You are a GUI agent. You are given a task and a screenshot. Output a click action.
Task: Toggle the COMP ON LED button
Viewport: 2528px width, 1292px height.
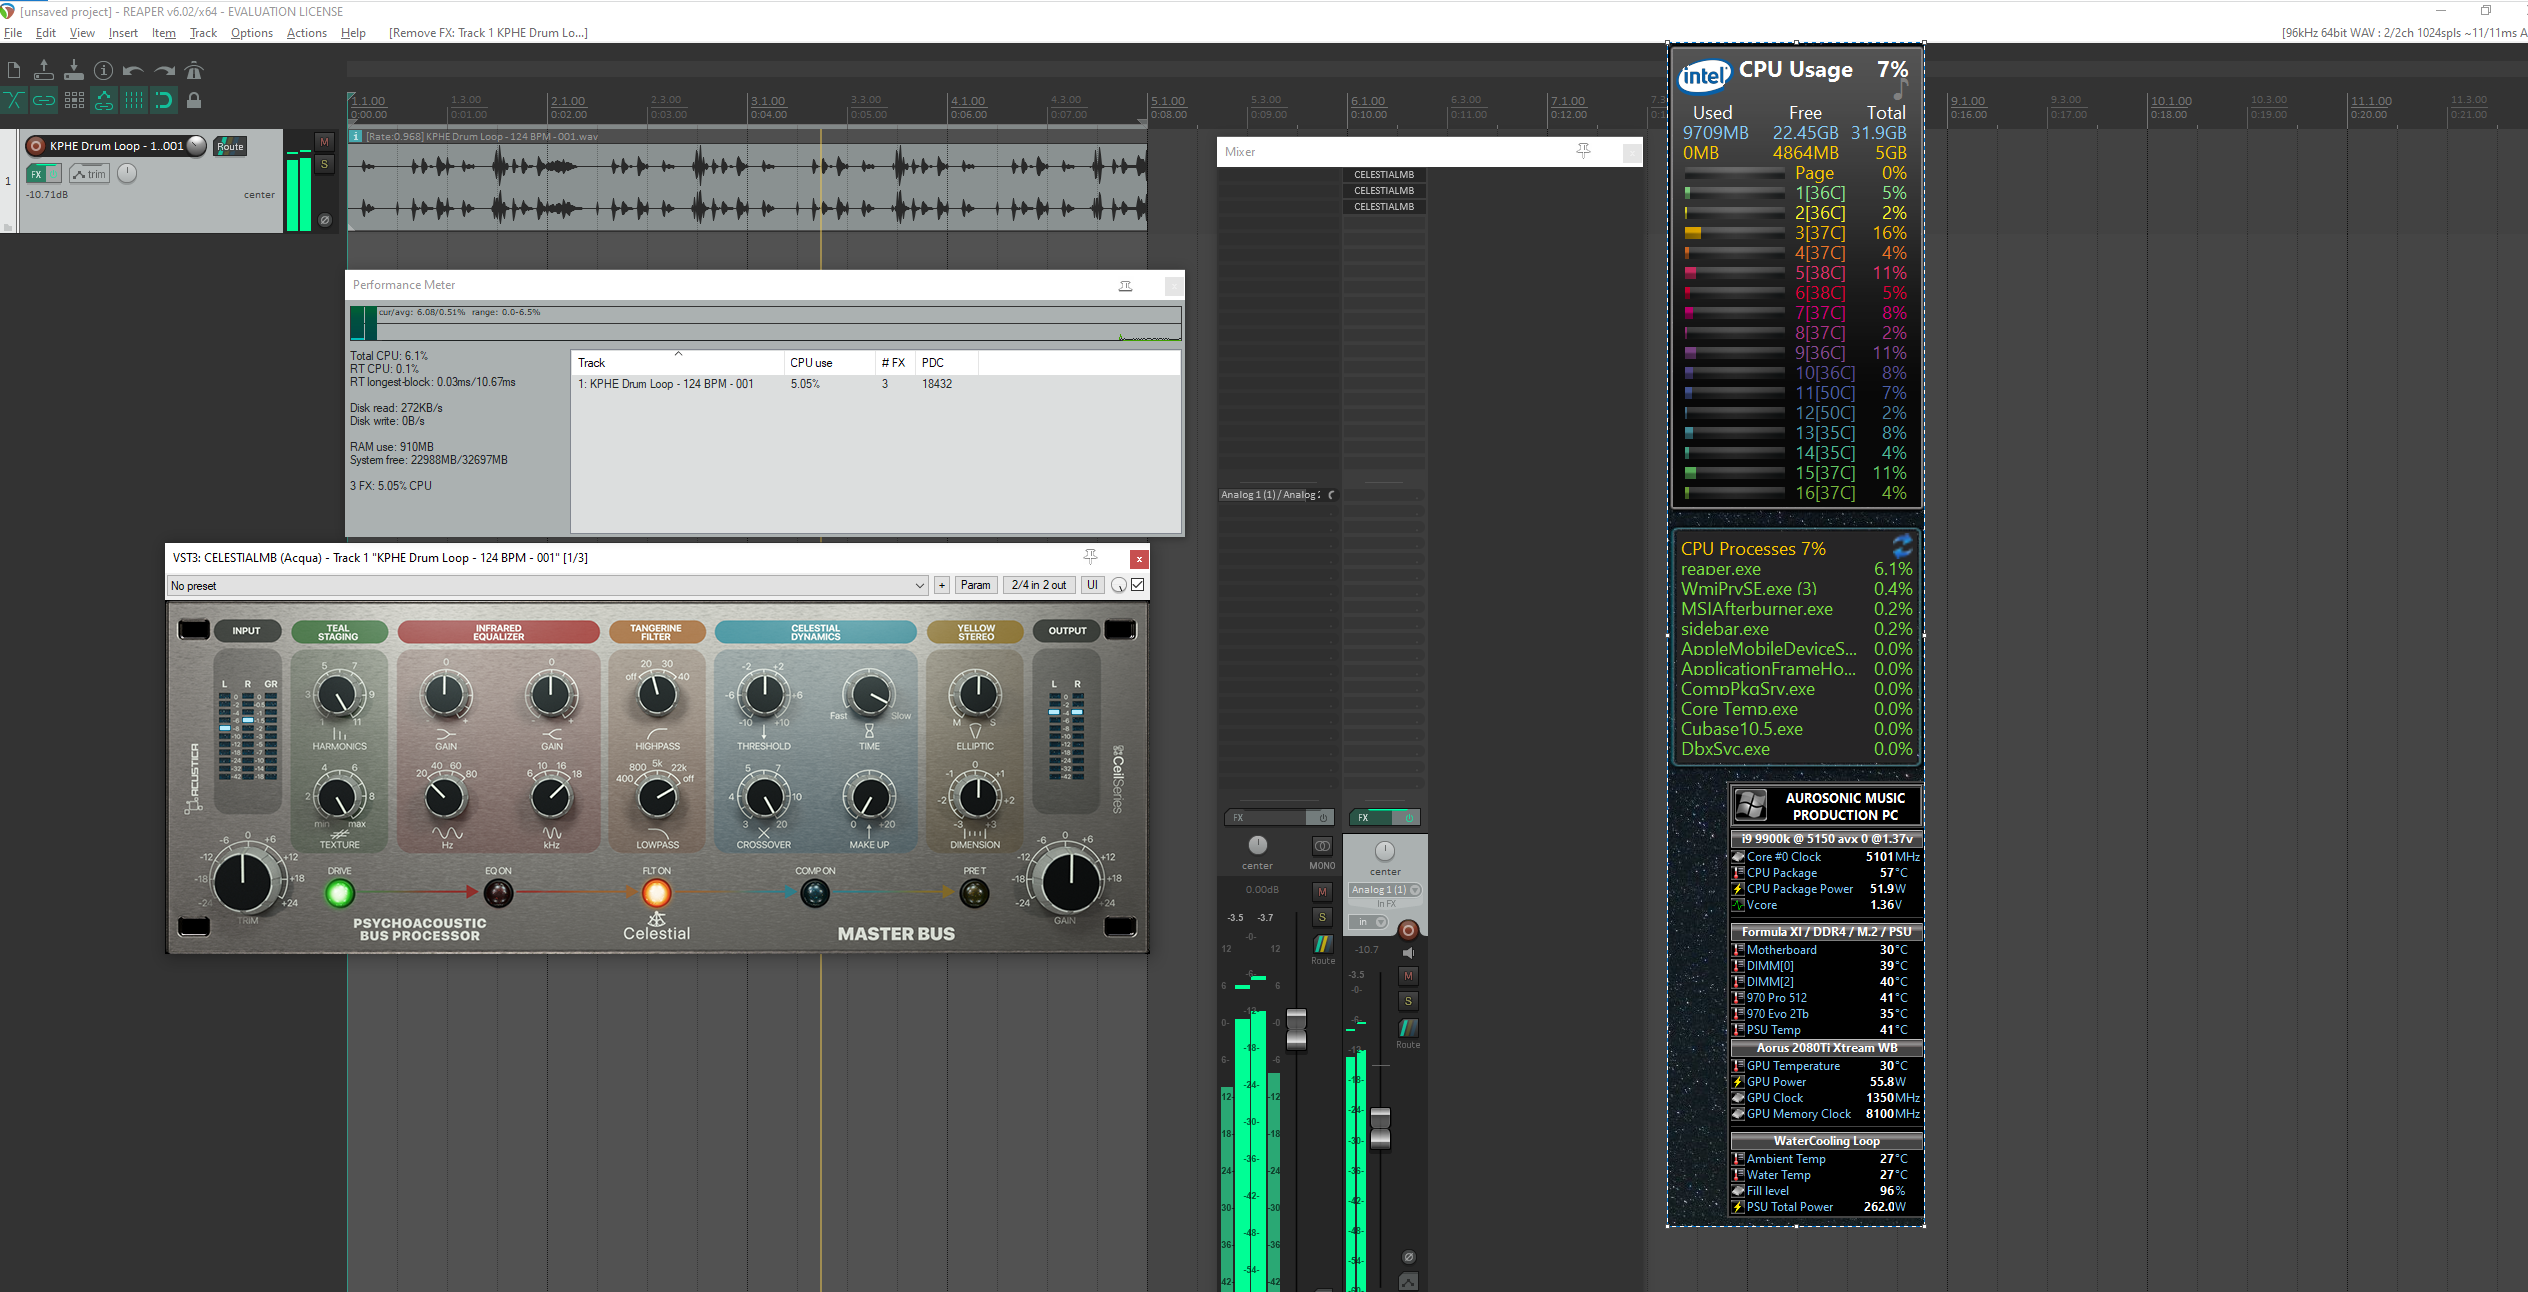[815, 893]
